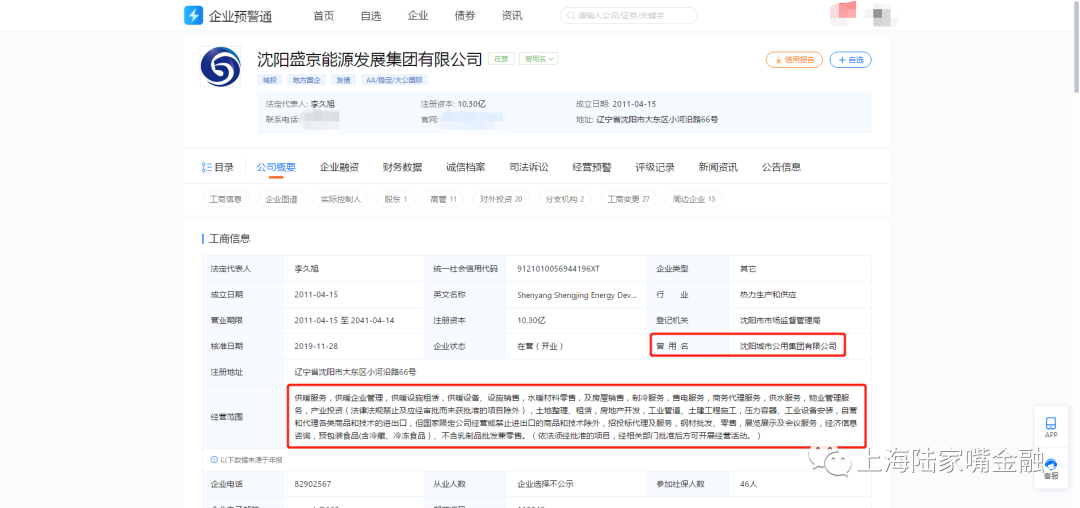The height and width of the screenshot is (508, 1080).
Task: Click the 在营 status tag
Action: (501, 59)
